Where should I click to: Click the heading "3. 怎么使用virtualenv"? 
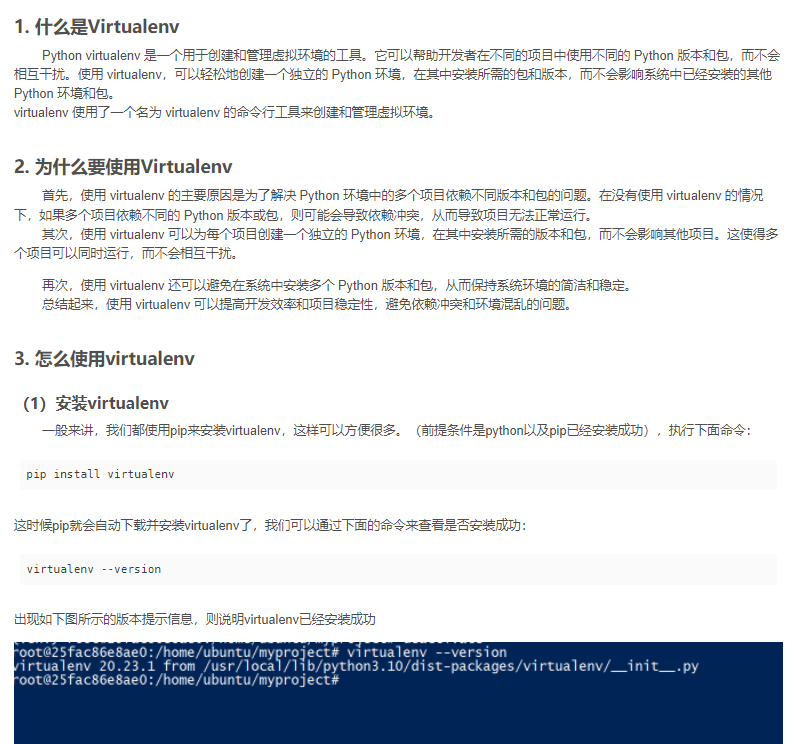(104, 359)
